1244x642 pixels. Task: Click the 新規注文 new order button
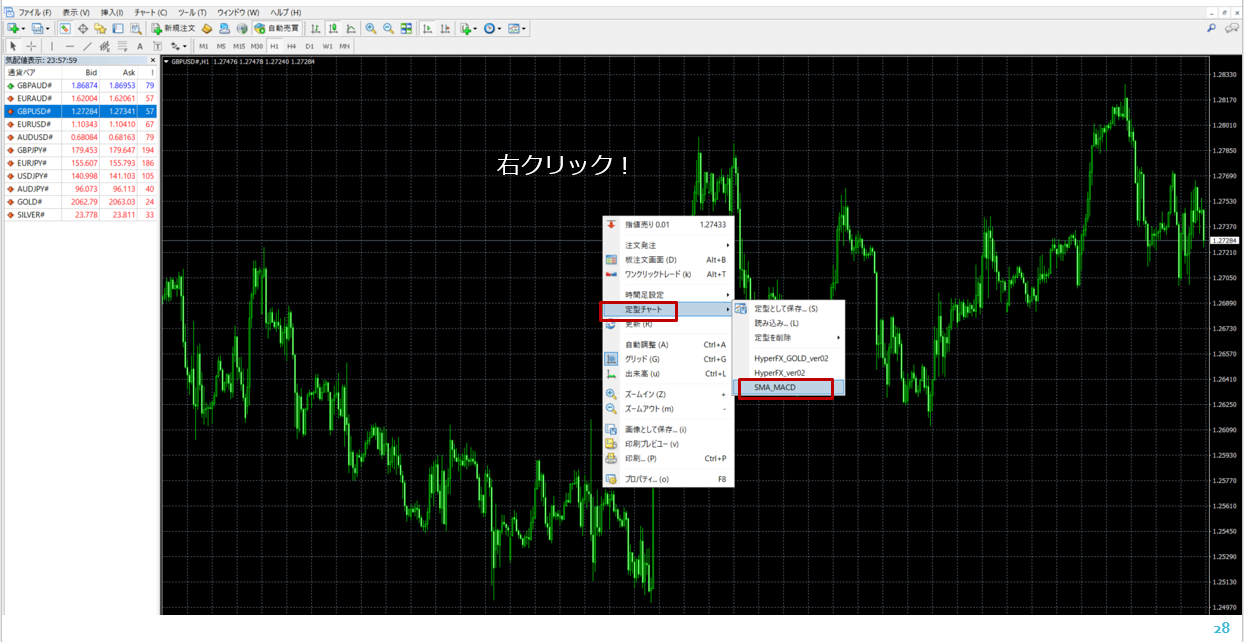click(174, 29)
